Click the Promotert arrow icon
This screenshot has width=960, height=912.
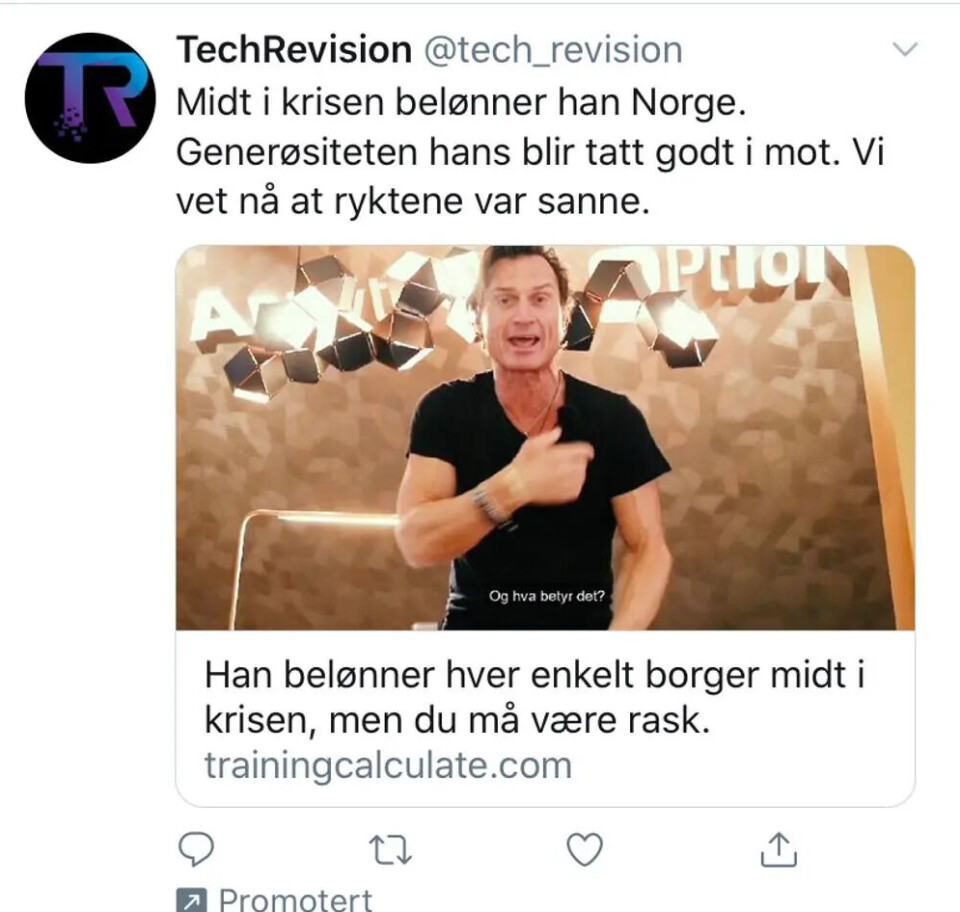point(192,900)
